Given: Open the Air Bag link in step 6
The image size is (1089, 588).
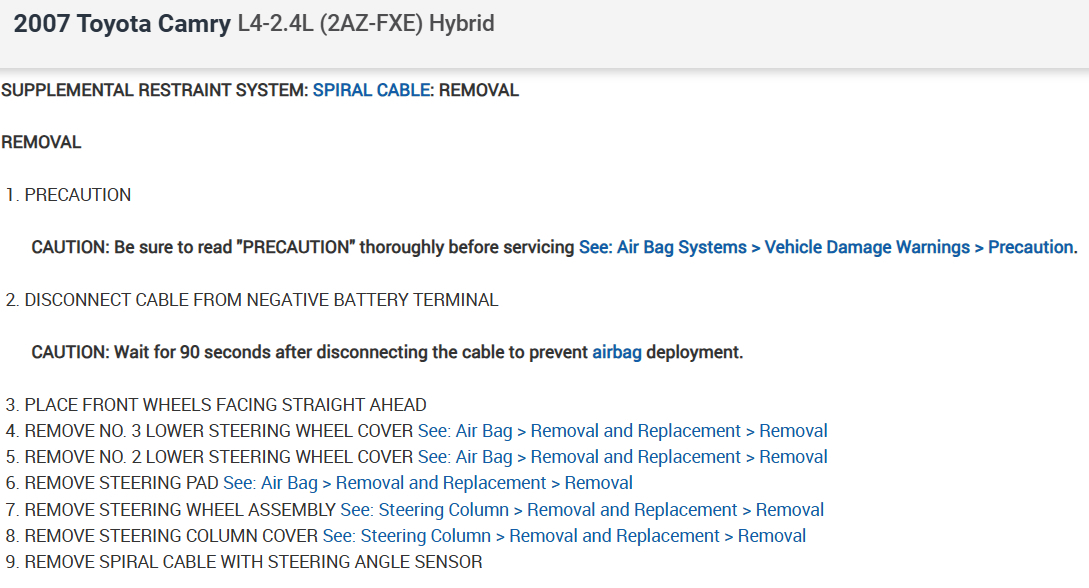Looking at the screenshot, I should coord(288,483).
